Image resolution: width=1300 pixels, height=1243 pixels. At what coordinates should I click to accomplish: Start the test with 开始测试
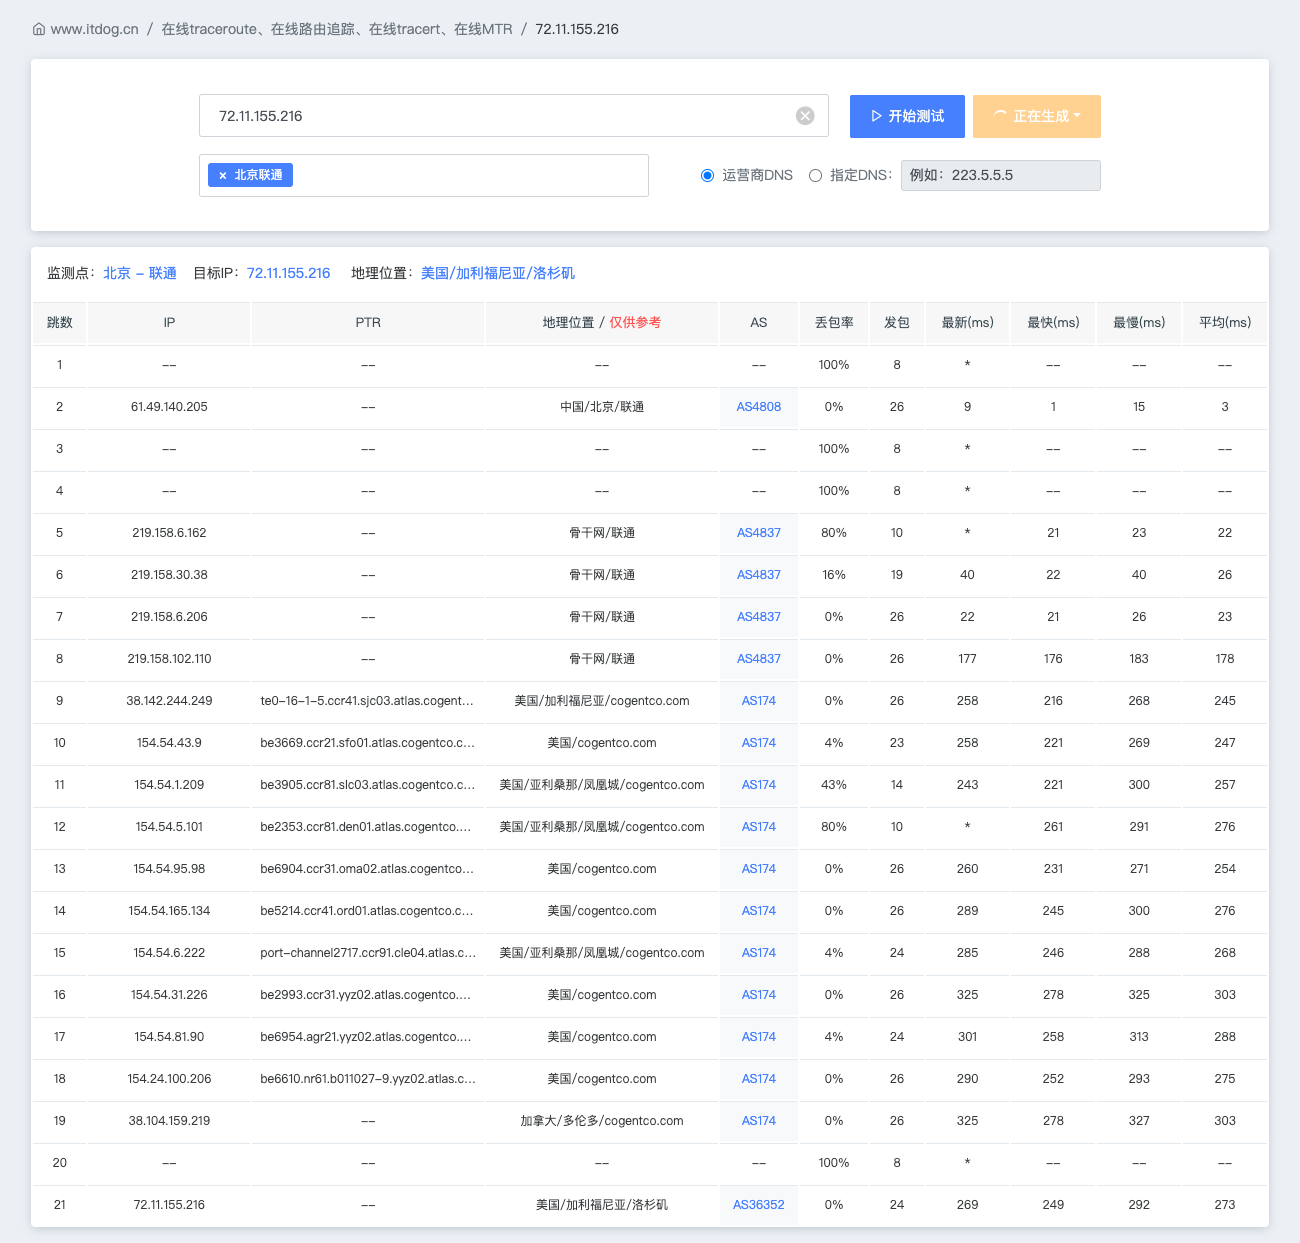click(907, 116)
